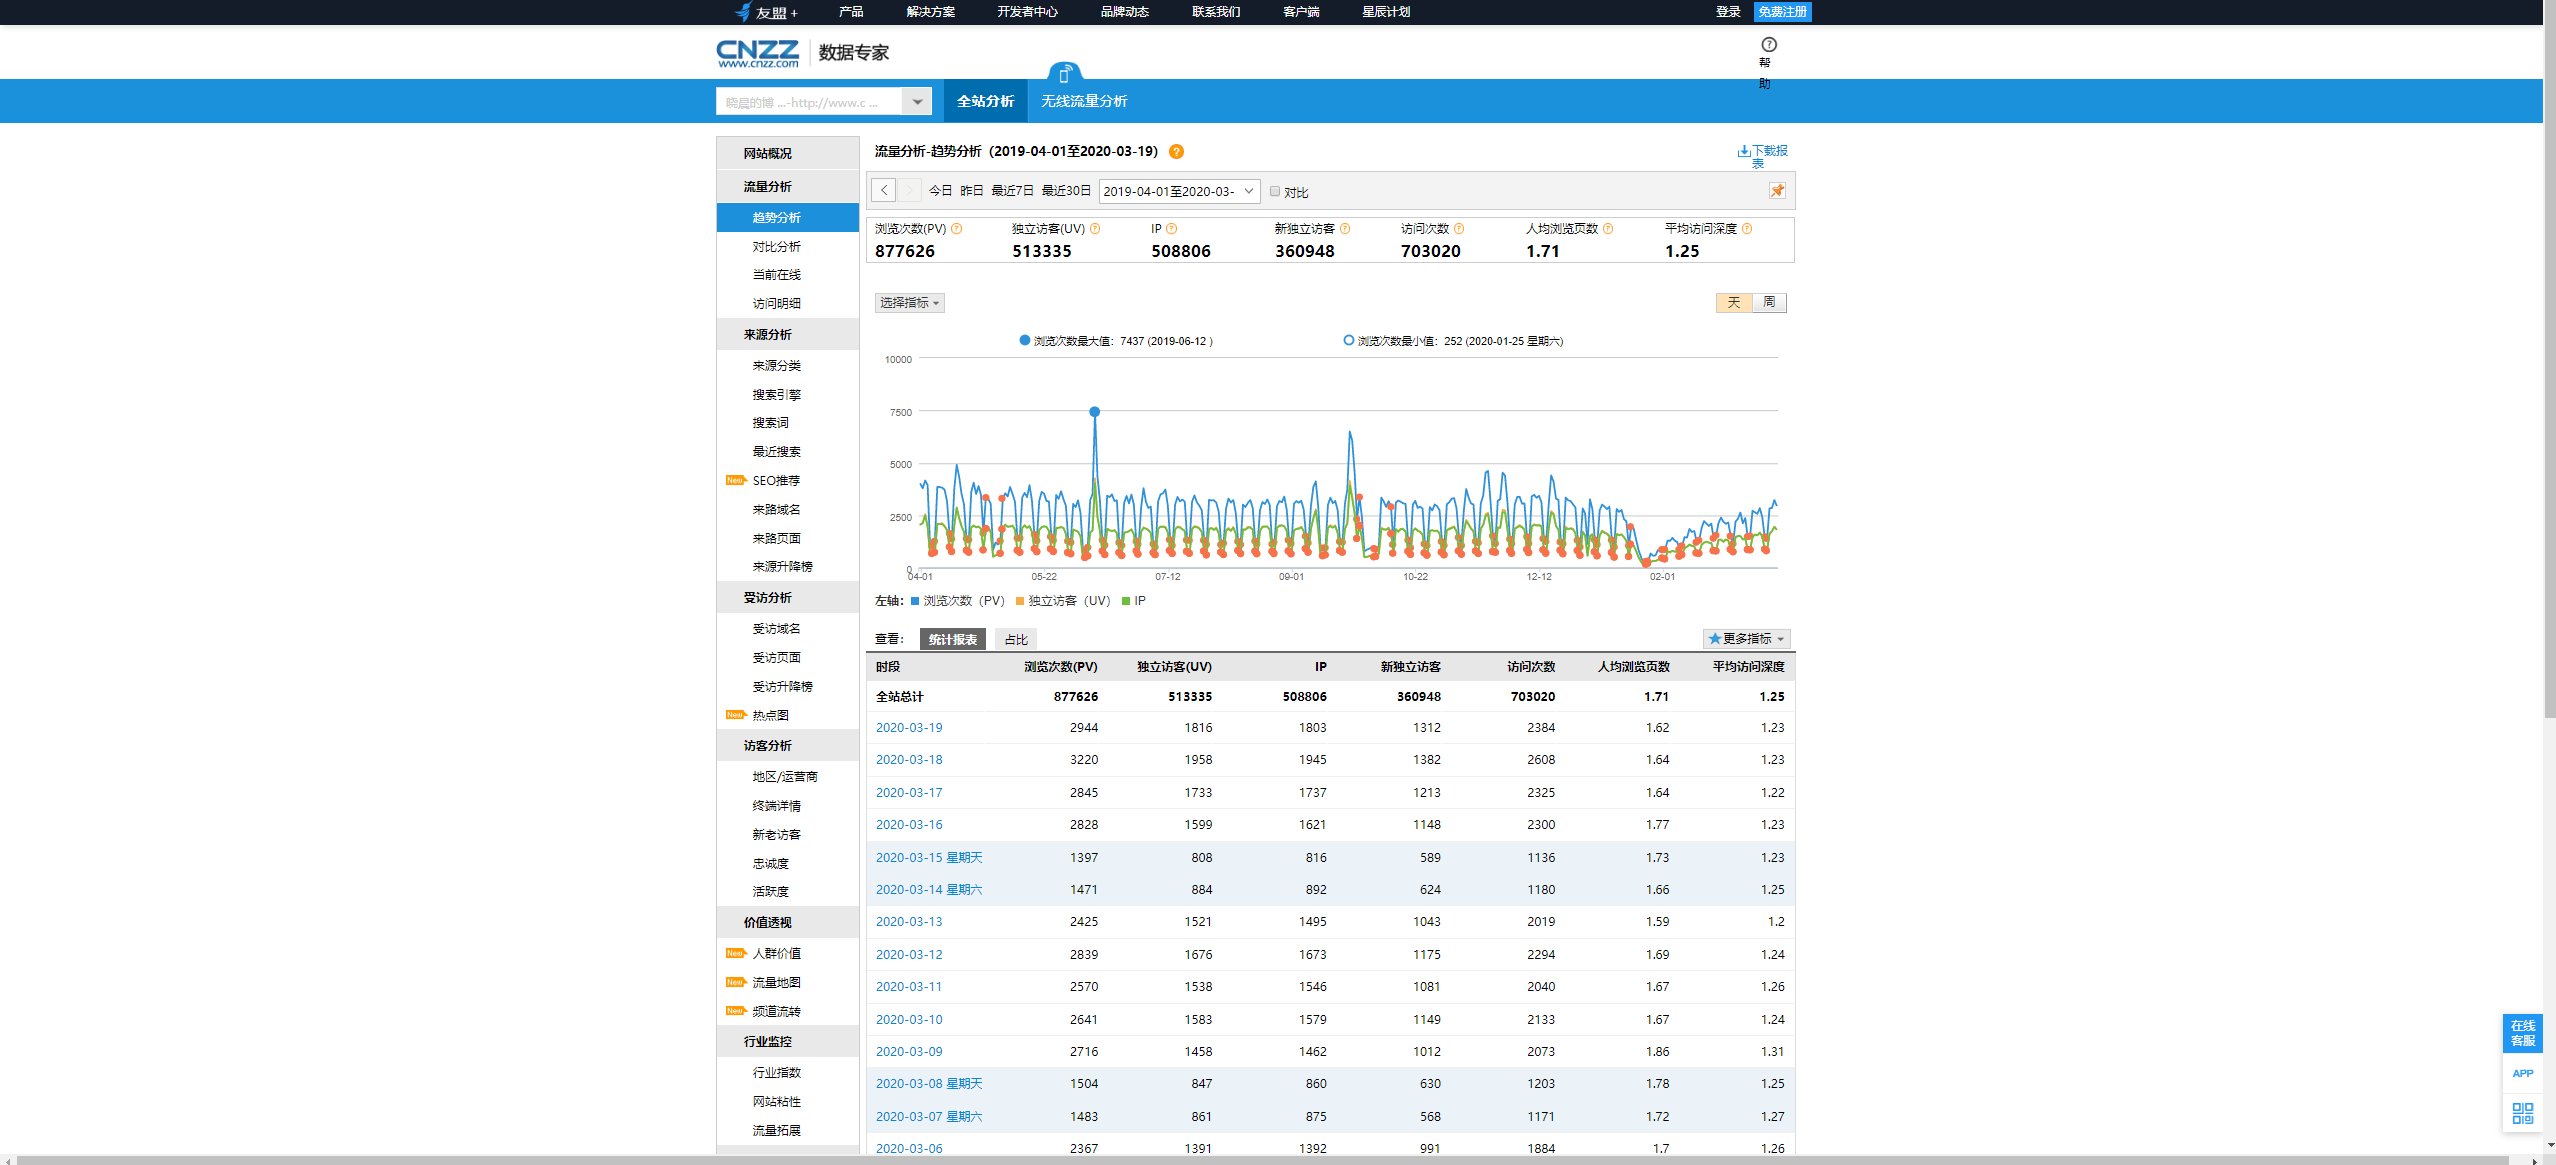Click the 帮助 question mark icon at top right

pos(1769,45)
